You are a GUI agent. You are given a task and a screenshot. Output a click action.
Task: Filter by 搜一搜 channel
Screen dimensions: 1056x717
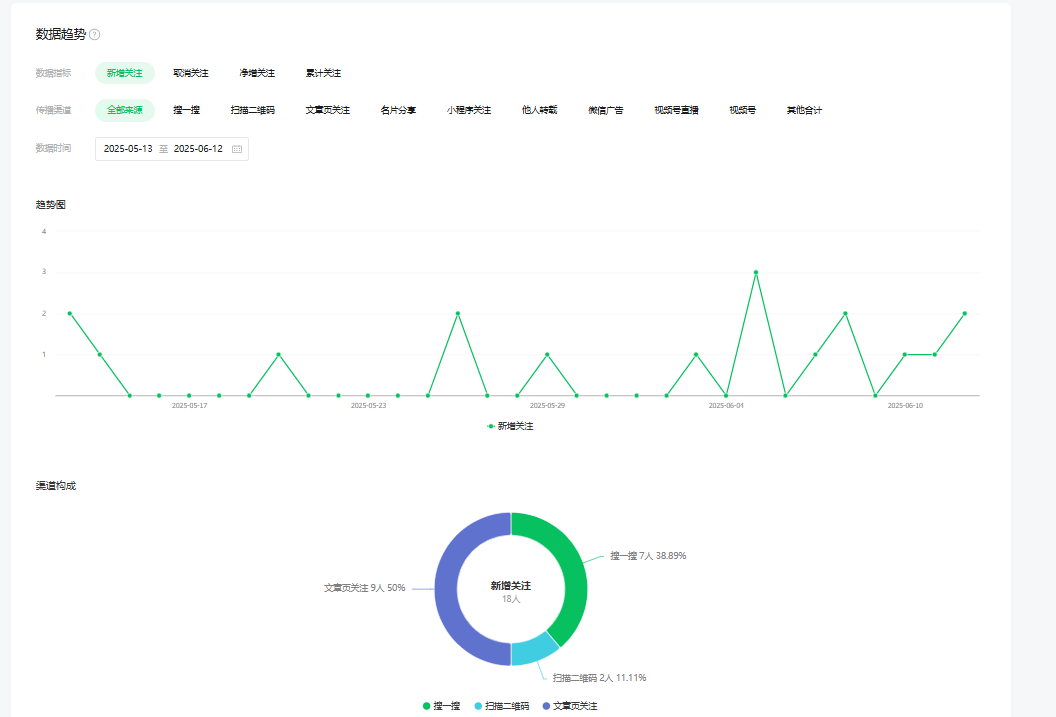click(187, 110)
